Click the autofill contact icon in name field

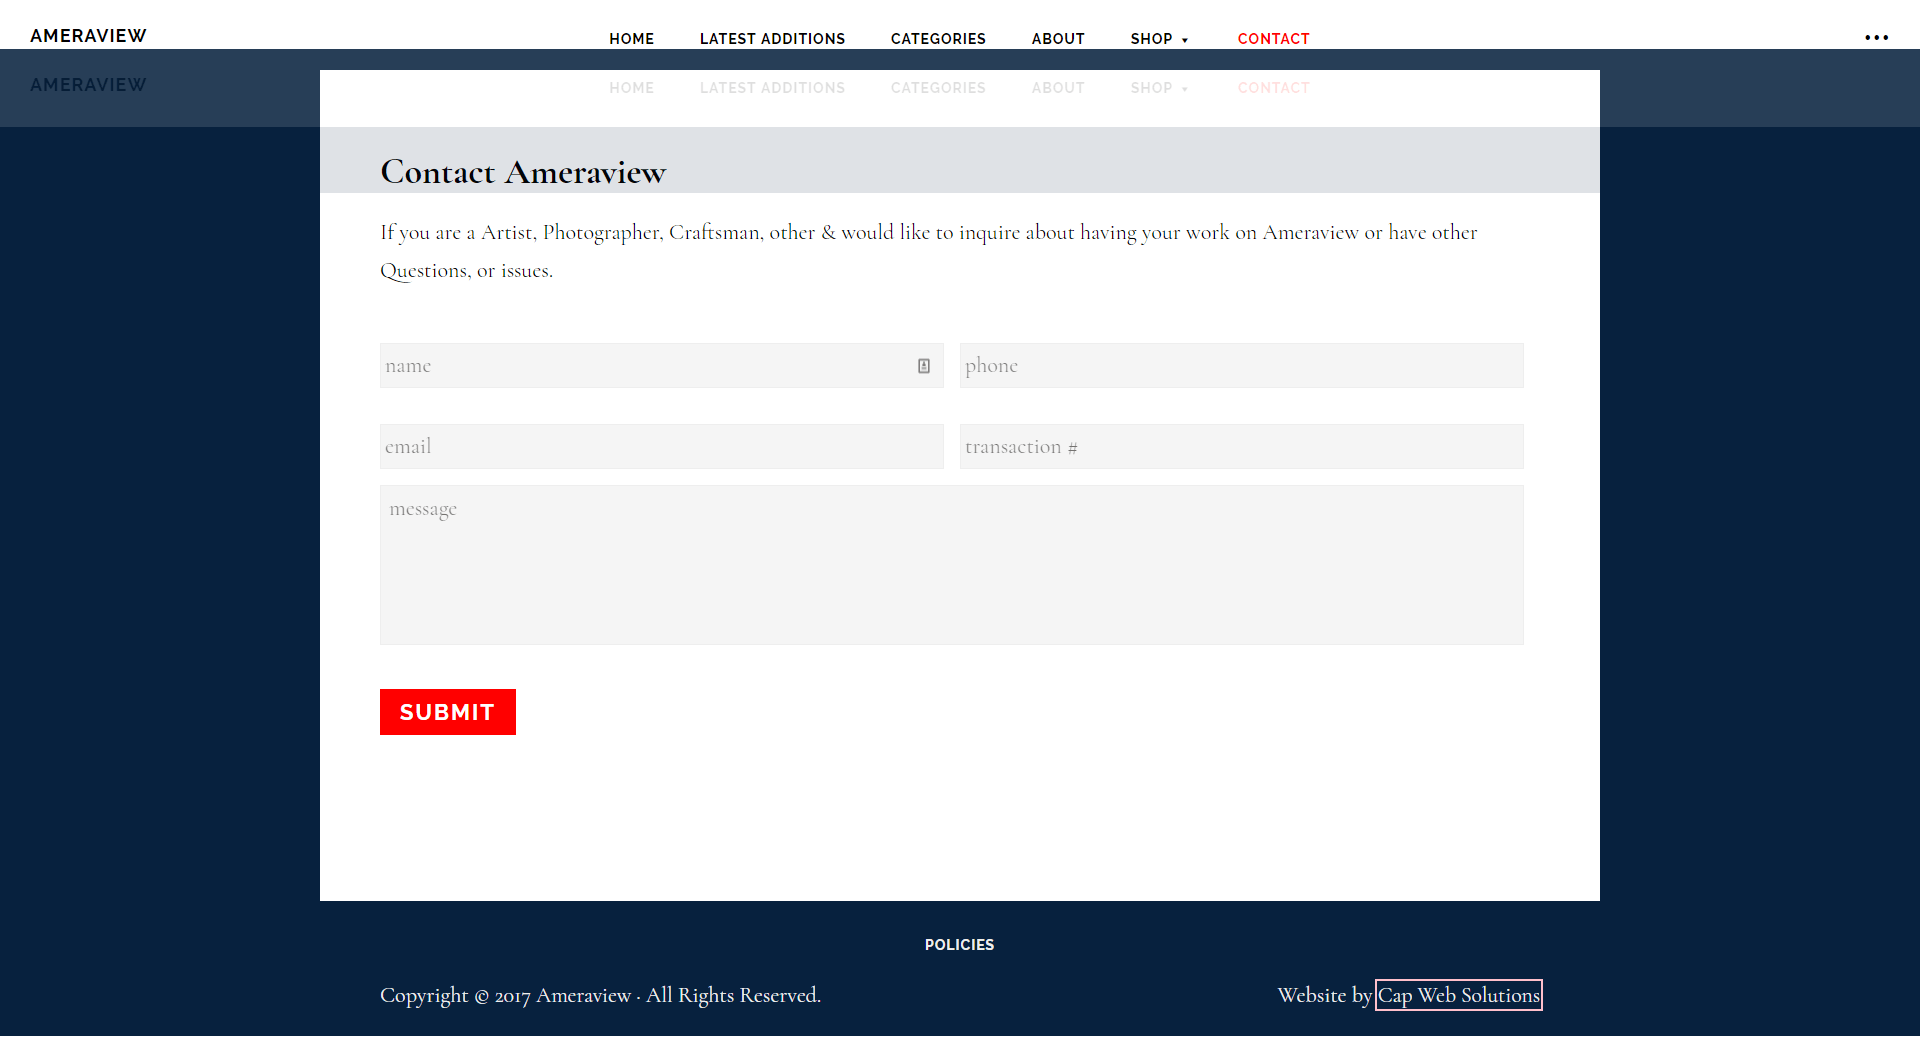tap(924, 366)
